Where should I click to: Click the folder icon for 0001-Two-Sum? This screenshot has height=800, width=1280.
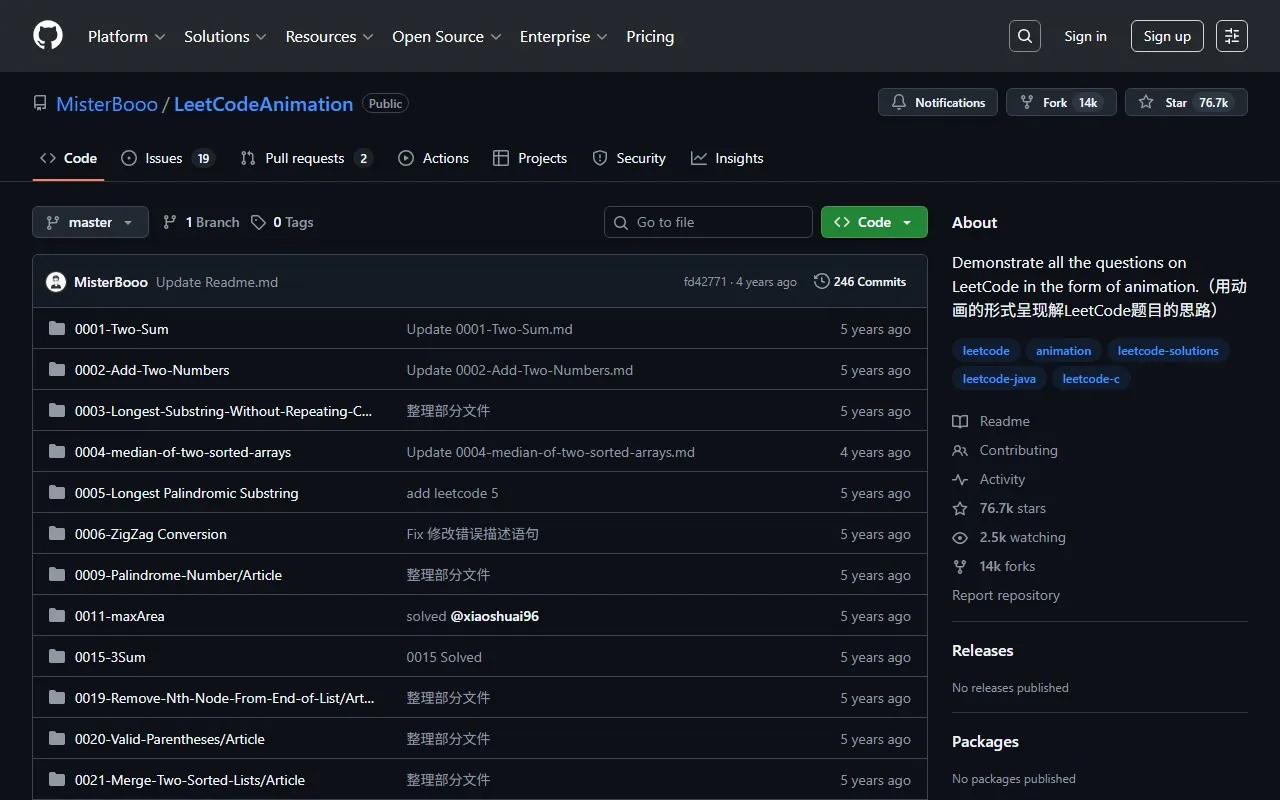coord(57,329)
